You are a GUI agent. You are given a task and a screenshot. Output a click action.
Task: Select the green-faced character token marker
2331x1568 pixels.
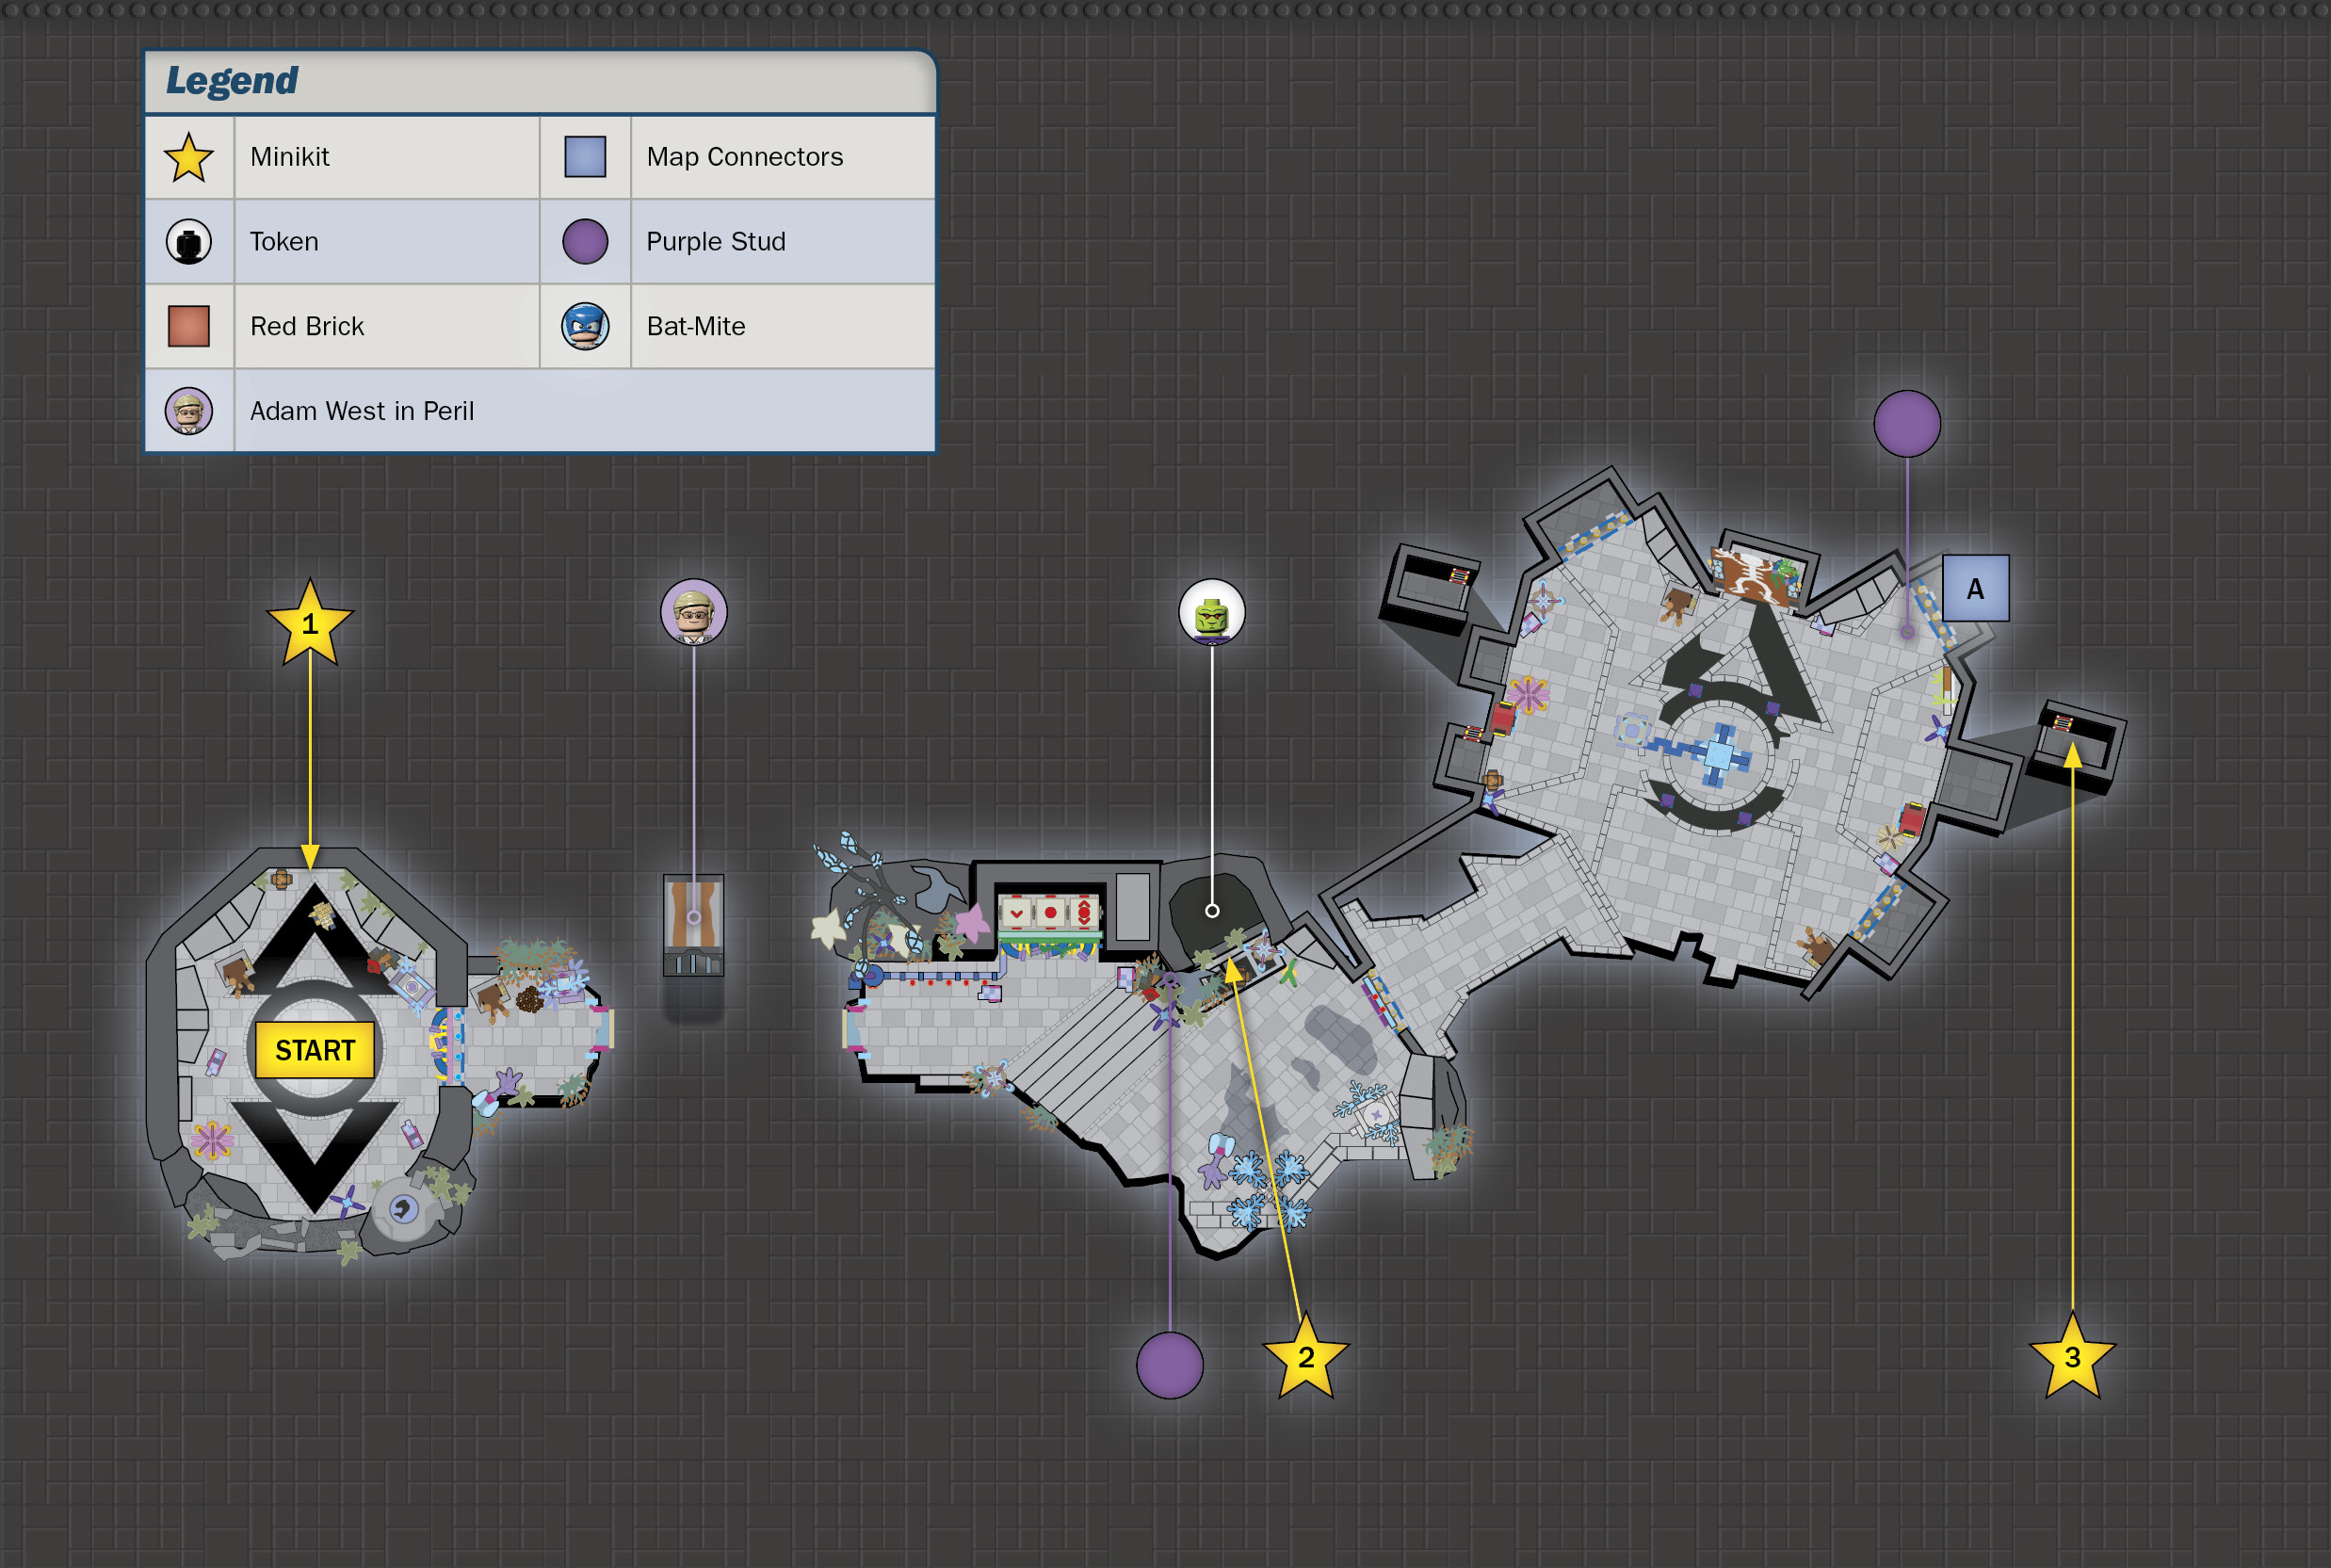(1212, 612)
